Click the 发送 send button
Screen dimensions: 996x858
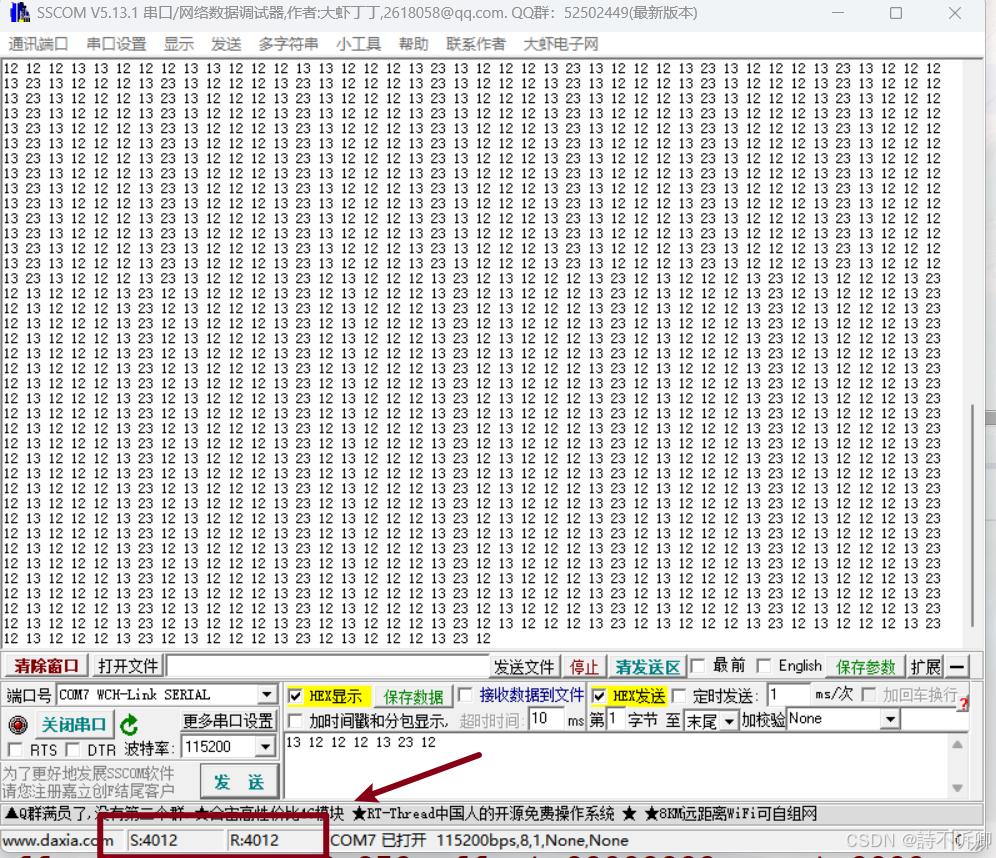click(x=239, y=782)
